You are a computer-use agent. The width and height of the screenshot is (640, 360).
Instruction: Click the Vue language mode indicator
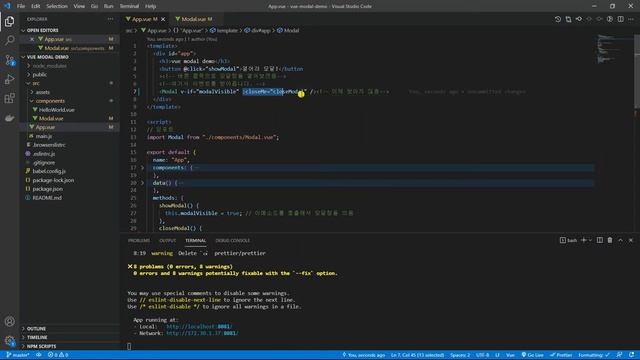(x=510, y=355)
